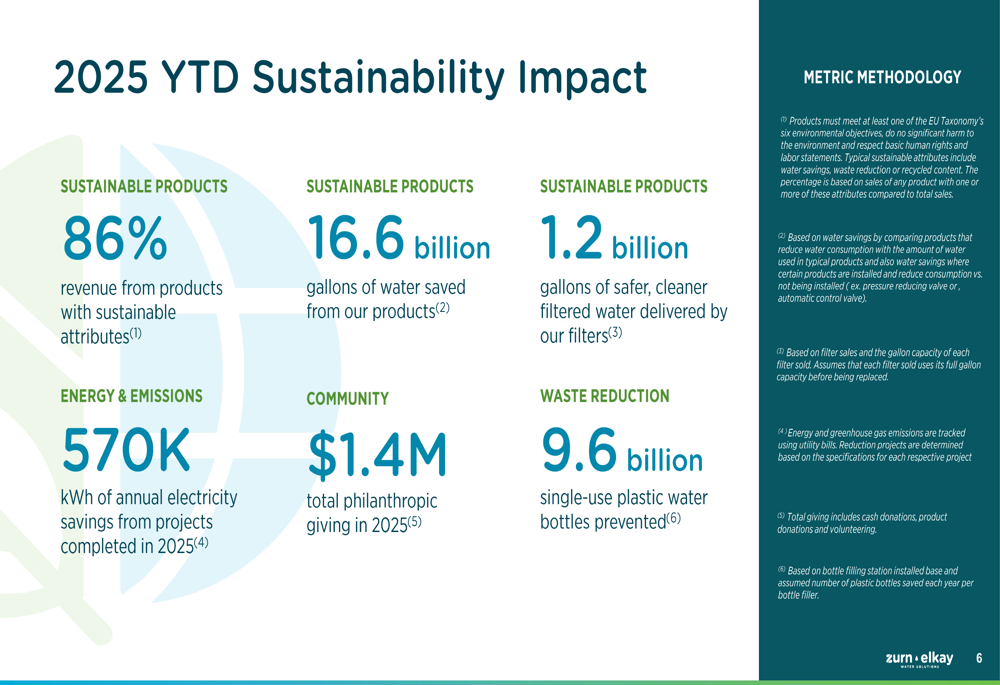1000x685 pixels.
Task: Click the page number 6
Action: (979, 658)
